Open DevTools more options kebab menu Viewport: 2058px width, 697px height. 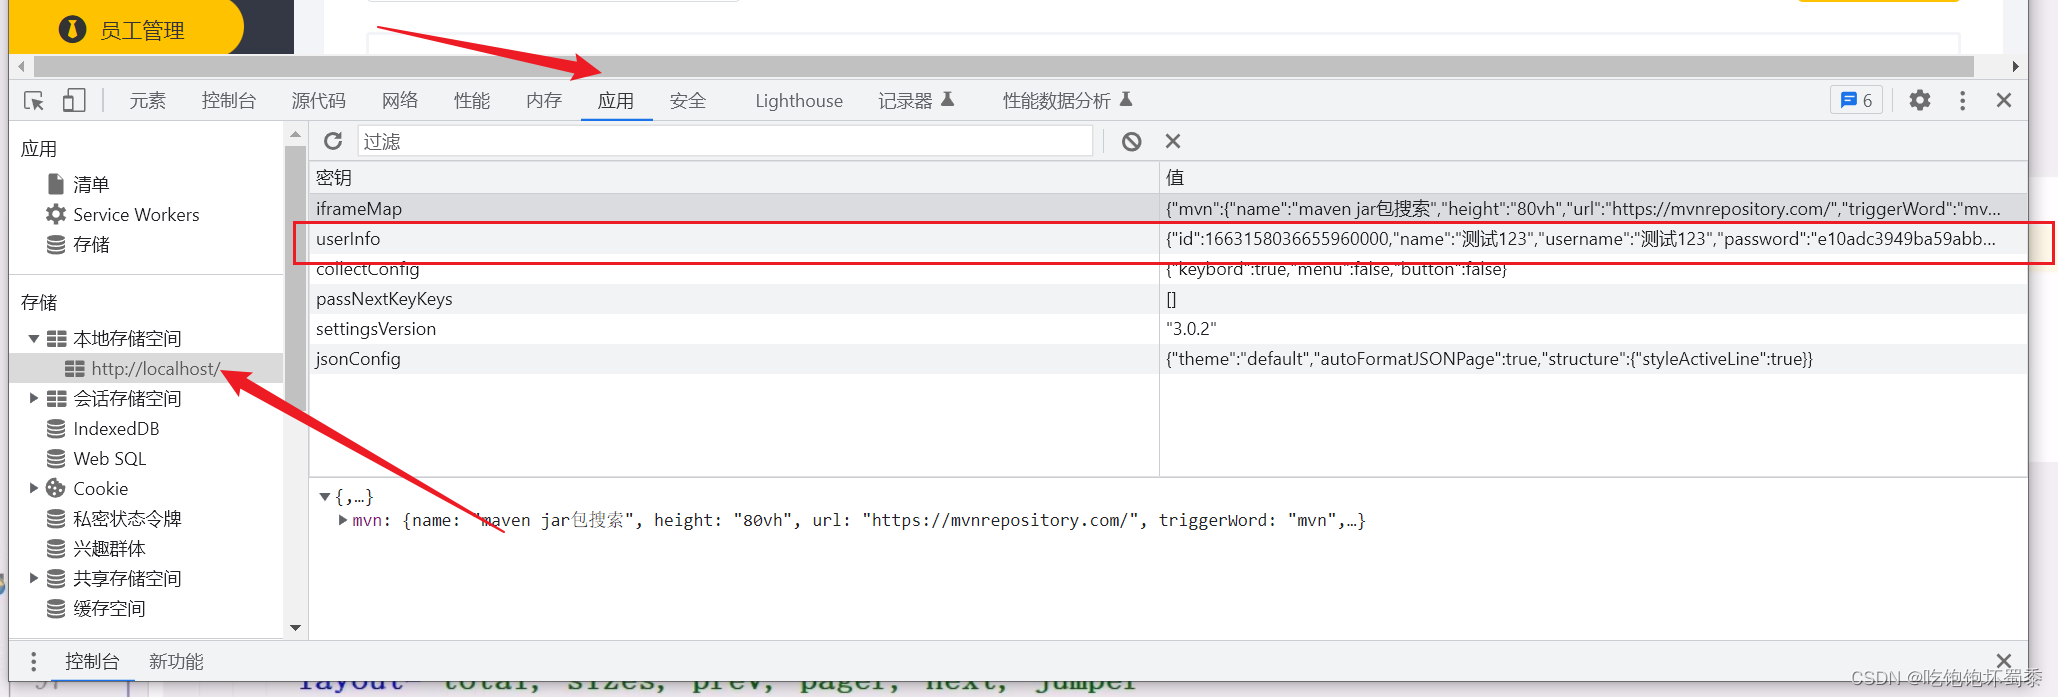coord(1962,100)
